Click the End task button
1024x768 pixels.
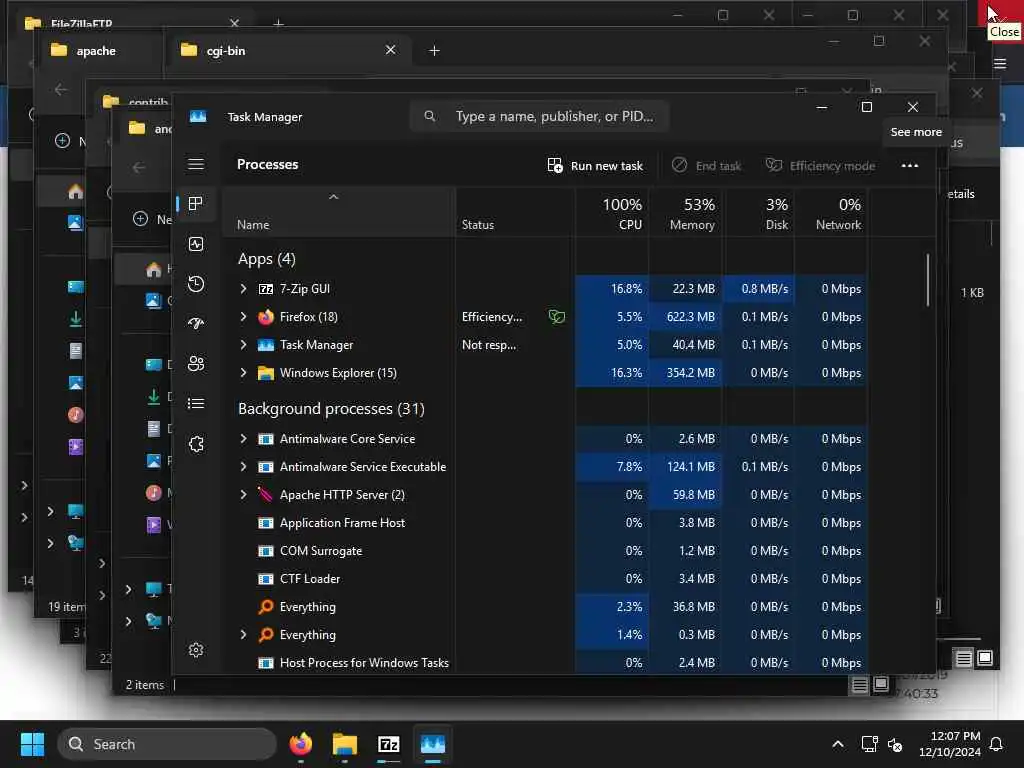click(x=707, y=166)
